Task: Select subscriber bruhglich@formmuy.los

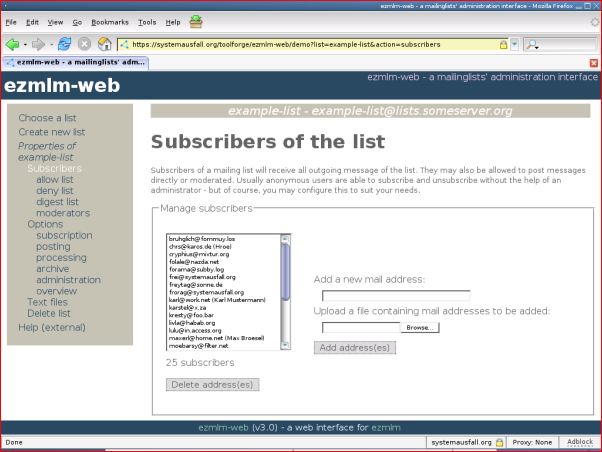Action: pyautogui.click(x=224, y=239)
